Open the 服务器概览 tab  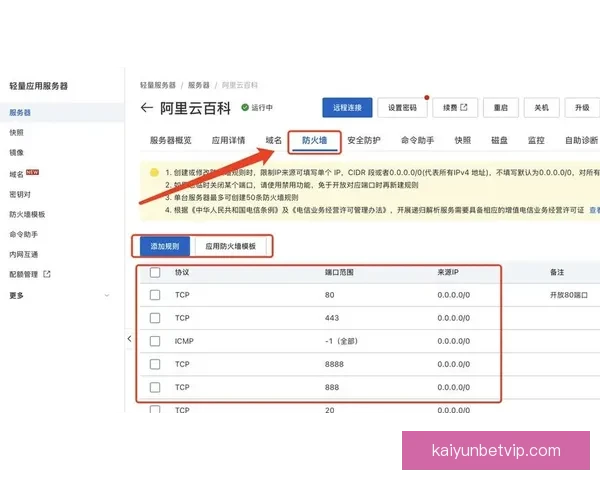[171, 140]
